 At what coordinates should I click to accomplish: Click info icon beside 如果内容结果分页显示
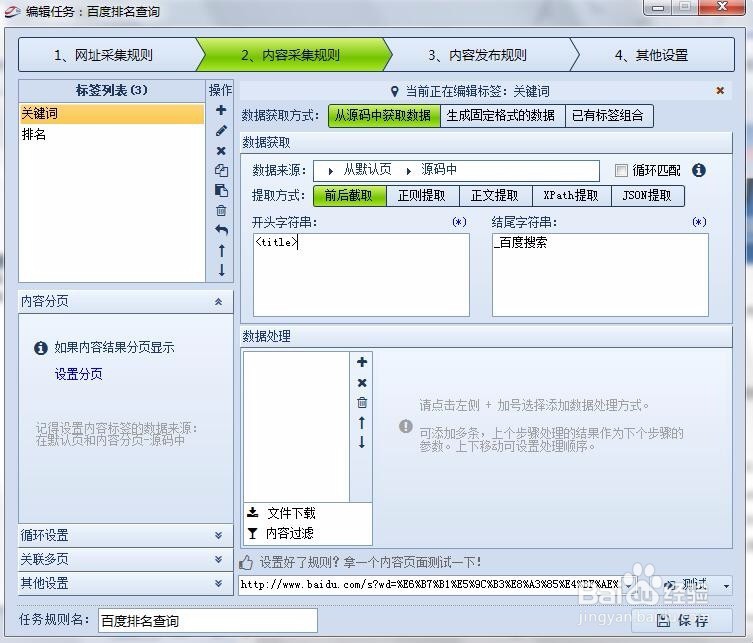(x=41, y=348)
